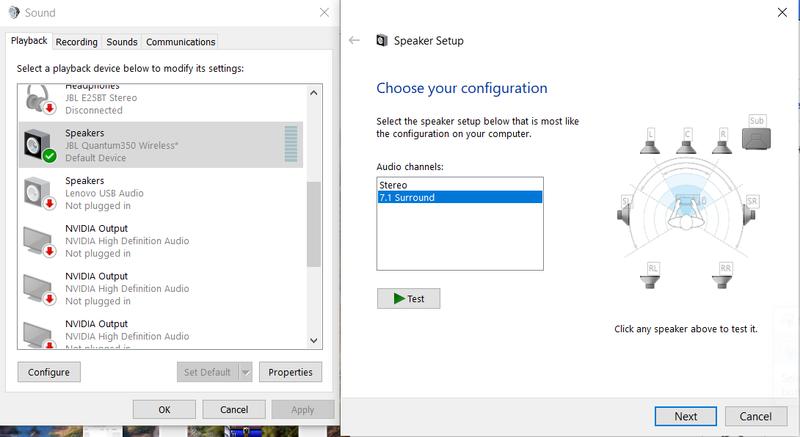Image resolution: width=800 pixels, height=437 pixels.
Task: Close the Sound dialog window
Action: (324, 12)
